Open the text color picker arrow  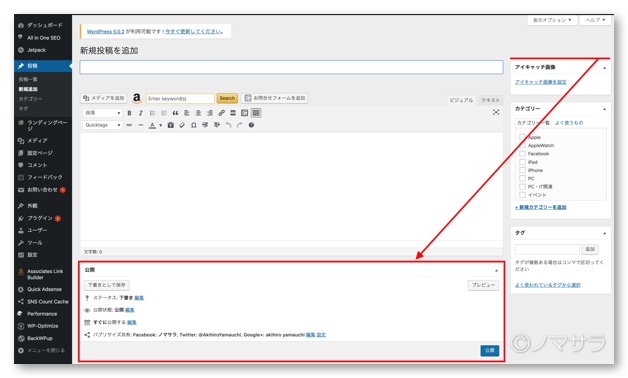click(x=161, y=125)
